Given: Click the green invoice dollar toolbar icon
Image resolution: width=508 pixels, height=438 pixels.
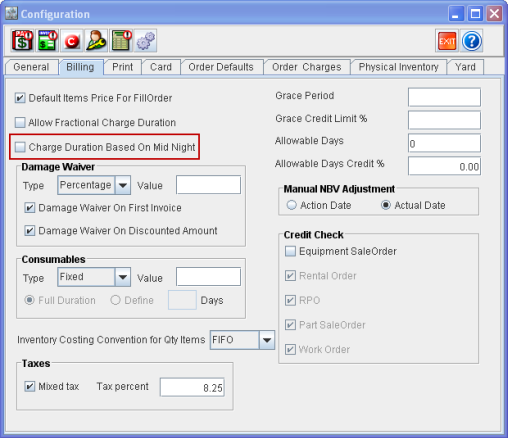Looking at the screenshot, I should (x=47, y=41).
